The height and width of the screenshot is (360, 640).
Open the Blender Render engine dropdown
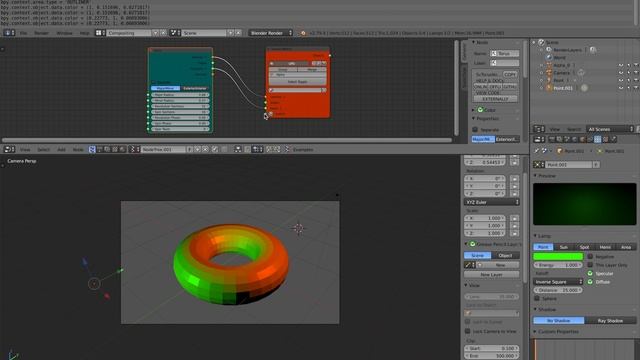pos(271,33)
